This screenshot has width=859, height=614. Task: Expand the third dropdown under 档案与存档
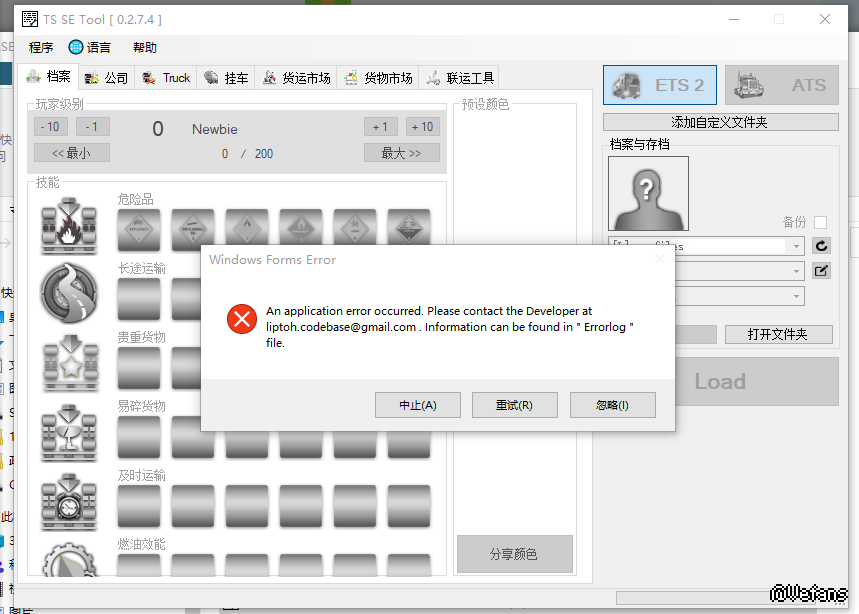(x=796, y=296)
